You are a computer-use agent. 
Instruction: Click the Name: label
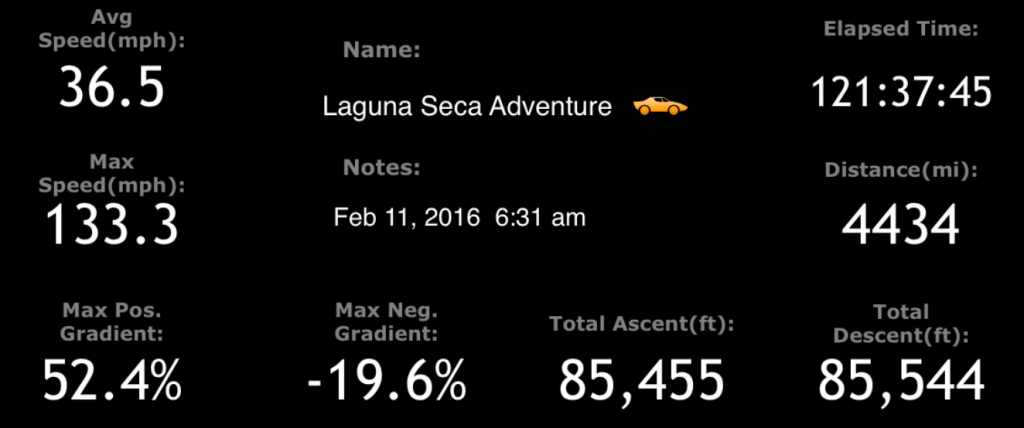click(382, 50)
